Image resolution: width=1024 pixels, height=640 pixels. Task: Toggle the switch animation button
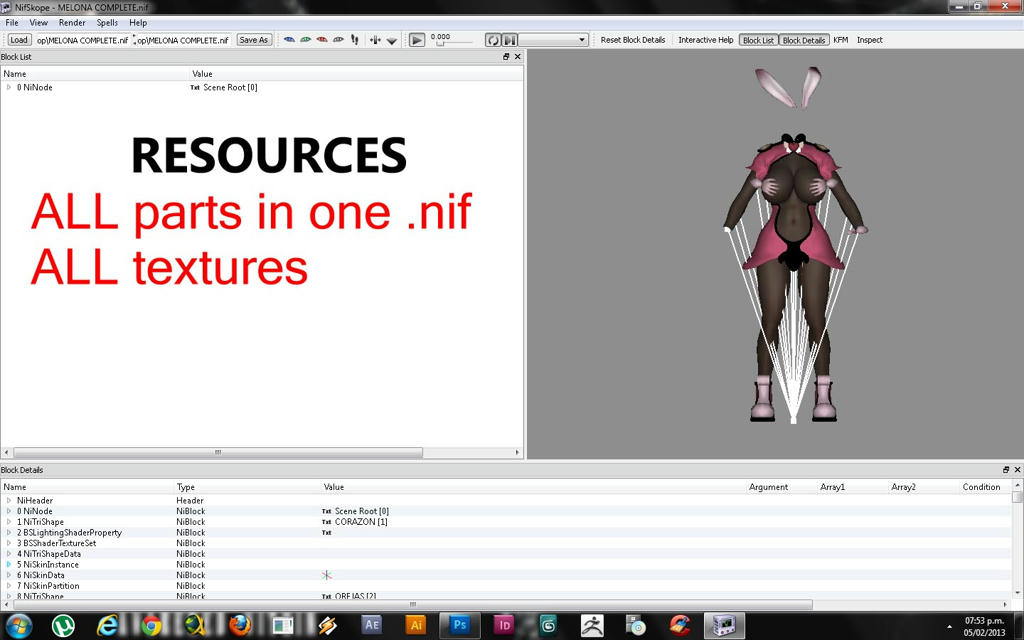[x=509, y=40]
